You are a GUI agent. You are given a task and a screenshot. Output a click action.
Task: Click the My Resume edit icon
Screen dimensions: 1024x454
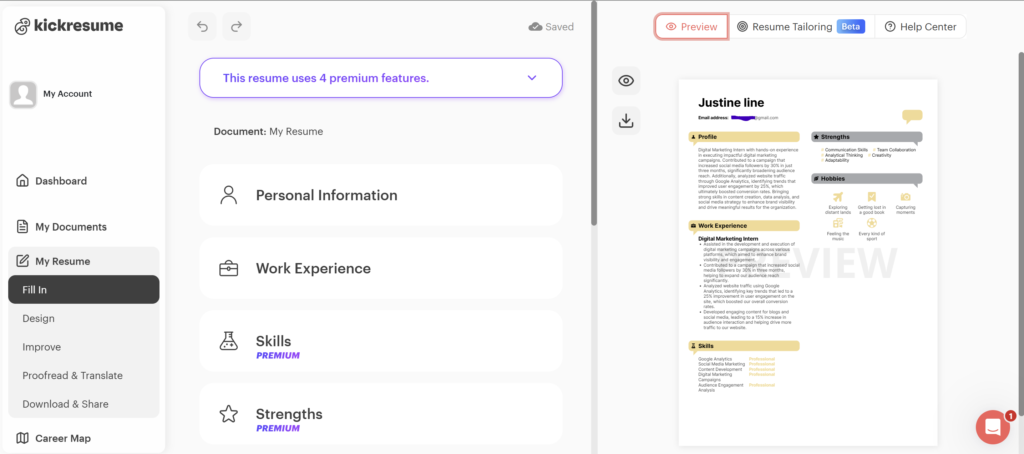(x=22, y=261)
